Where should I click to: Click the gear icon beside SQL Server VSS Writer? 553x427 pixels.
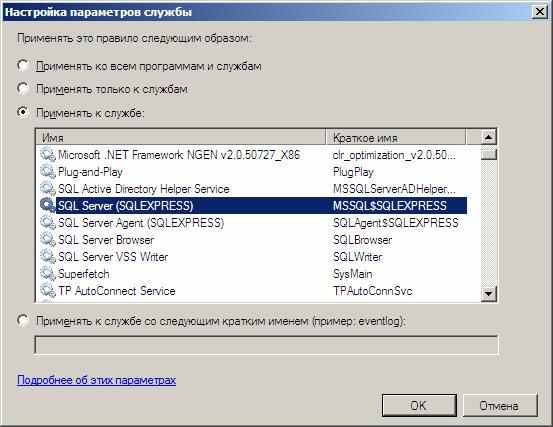click(48, 257)
